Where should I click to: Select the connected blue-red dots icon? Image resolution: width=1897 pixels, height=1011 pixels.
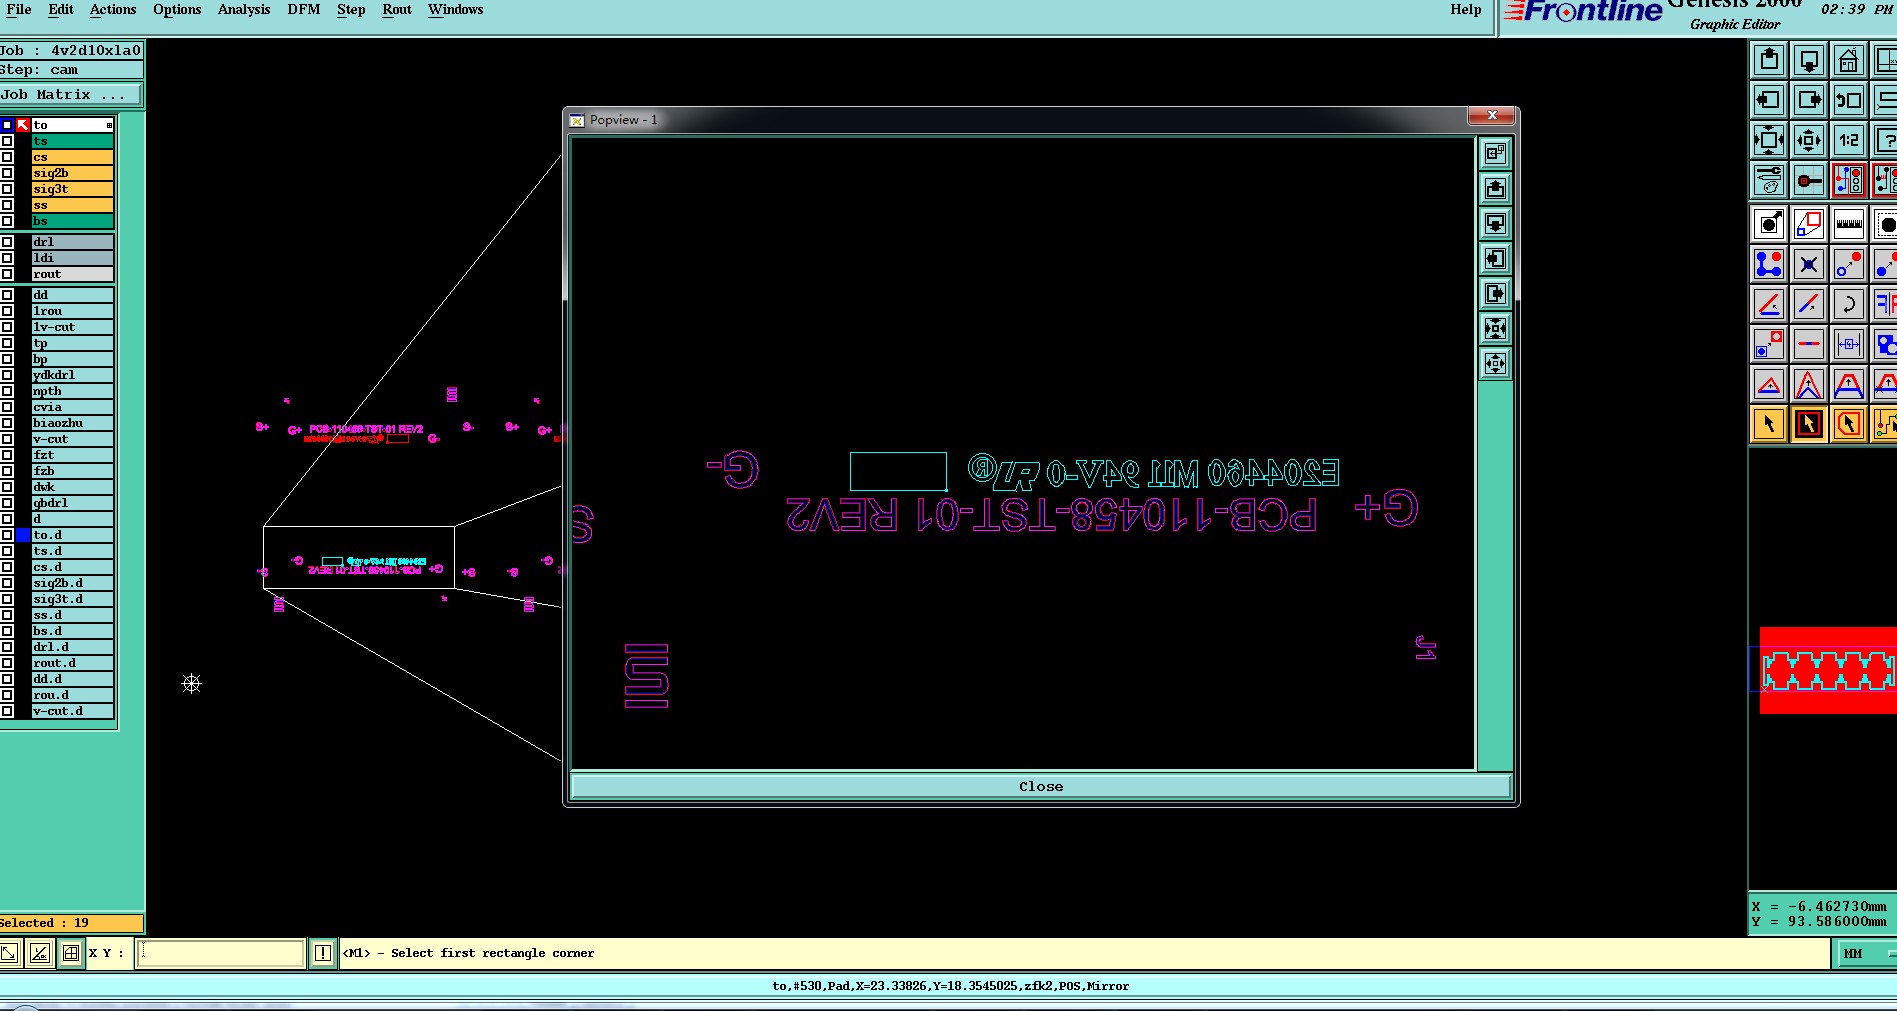tap(1769, 264)
